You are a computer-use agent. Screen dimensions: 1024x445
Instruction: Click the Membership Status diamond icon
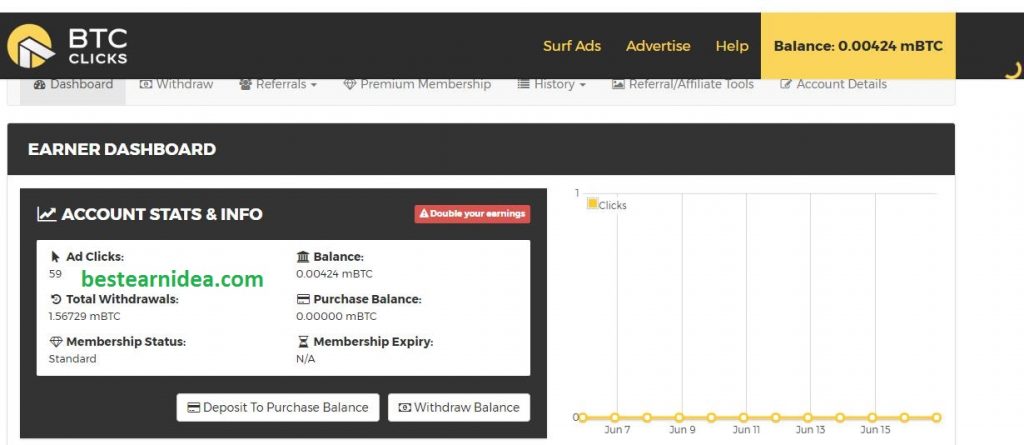pos(56,342)
